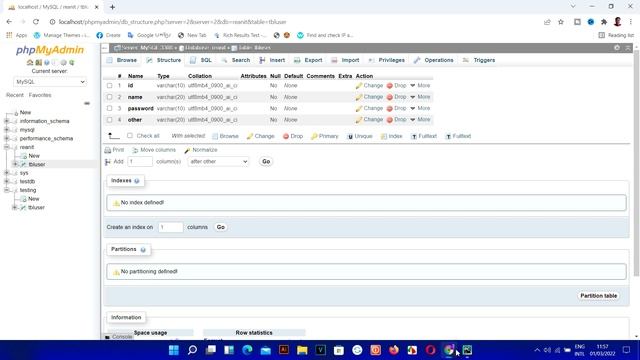This screenshot has height=360, width=640.
Task: Open More menu for other column
Action: pos(420,120)
